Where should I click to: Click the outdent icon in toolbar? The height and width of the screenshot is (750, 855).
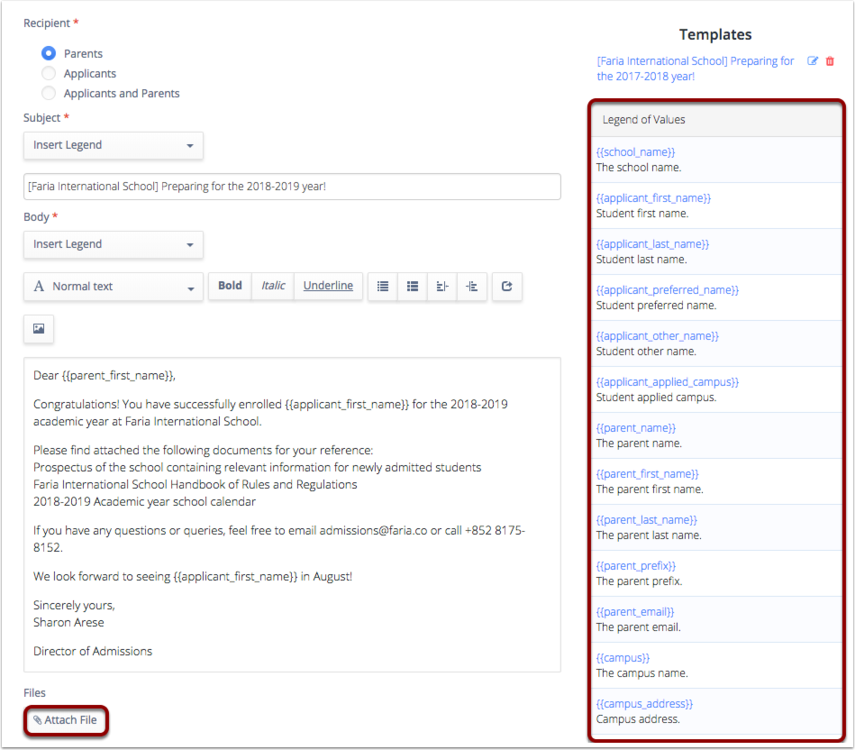[x=442, y=286]
